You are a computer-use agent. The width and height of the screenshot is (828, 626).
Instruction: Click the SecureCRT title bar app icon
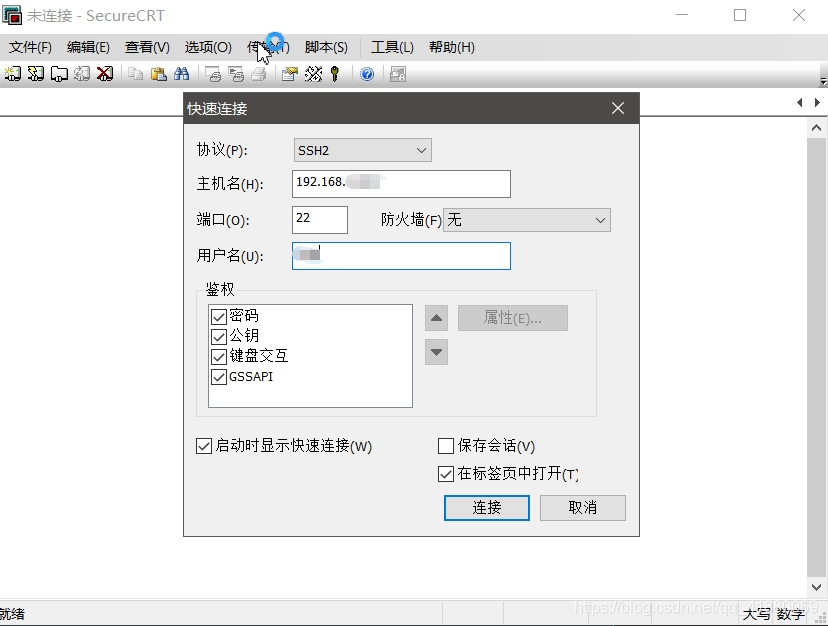[x=12, y=15]
